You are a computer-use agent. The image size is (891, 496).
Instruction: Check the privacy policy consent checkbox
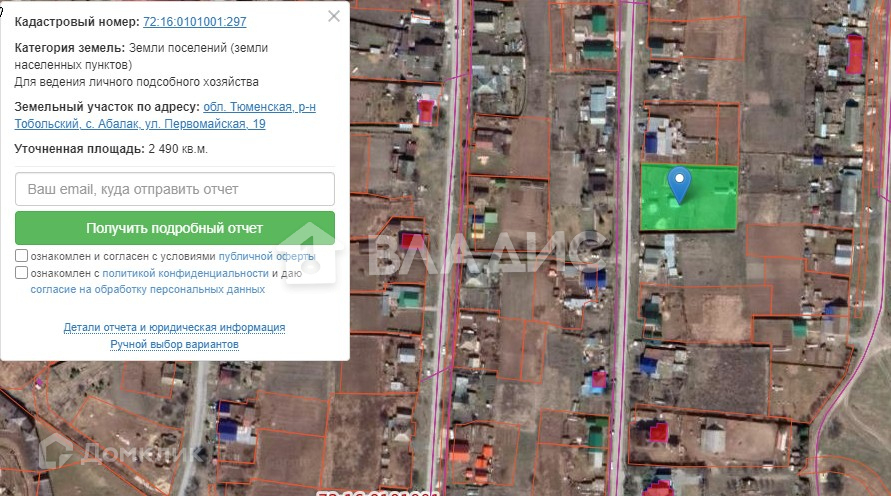22,273
